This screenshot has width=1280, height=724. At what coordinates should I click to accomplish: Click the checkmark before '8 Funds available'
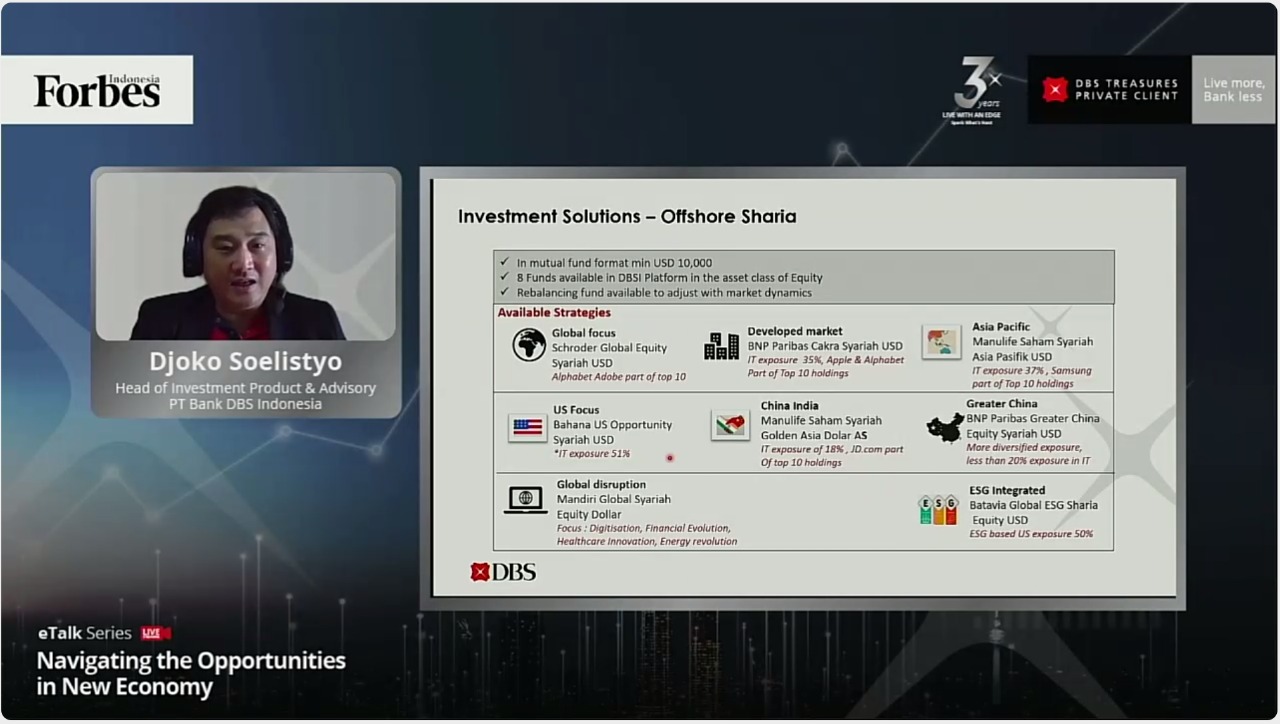point(504,277)
